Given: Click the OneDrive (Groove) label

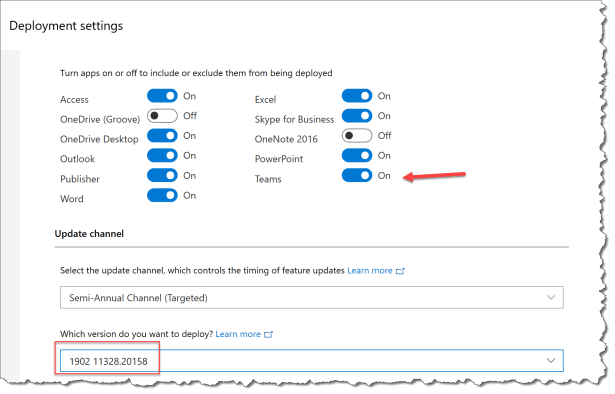Looking at the screenshot, I should pos(100,120).
